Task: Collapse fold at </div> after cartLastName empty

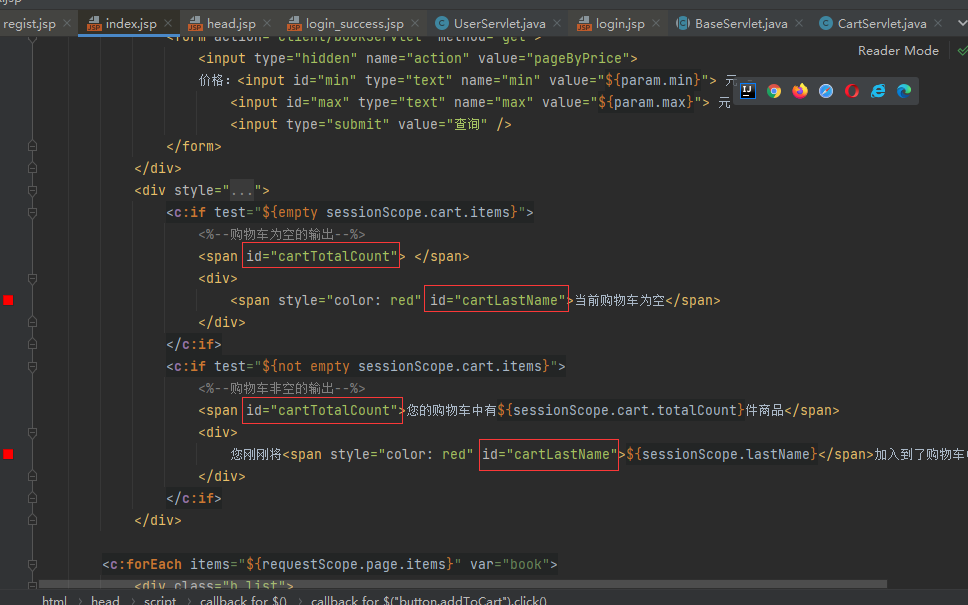Action: tap(32, 322)
